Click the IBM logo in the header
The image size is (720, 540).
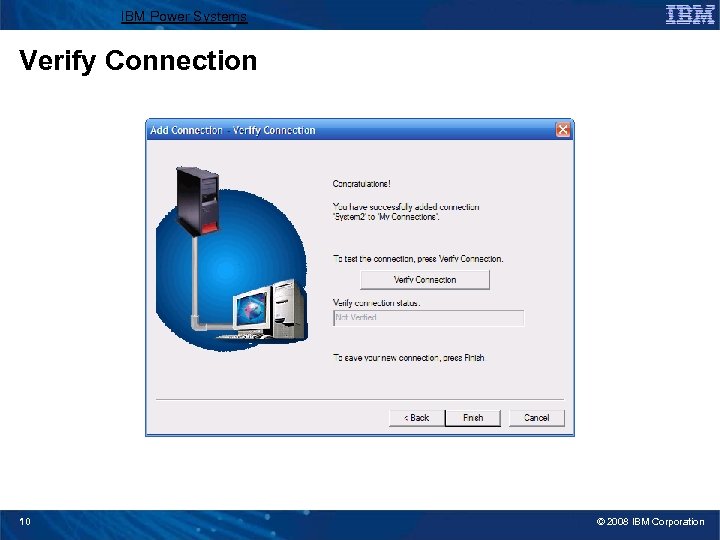[690, 14]
